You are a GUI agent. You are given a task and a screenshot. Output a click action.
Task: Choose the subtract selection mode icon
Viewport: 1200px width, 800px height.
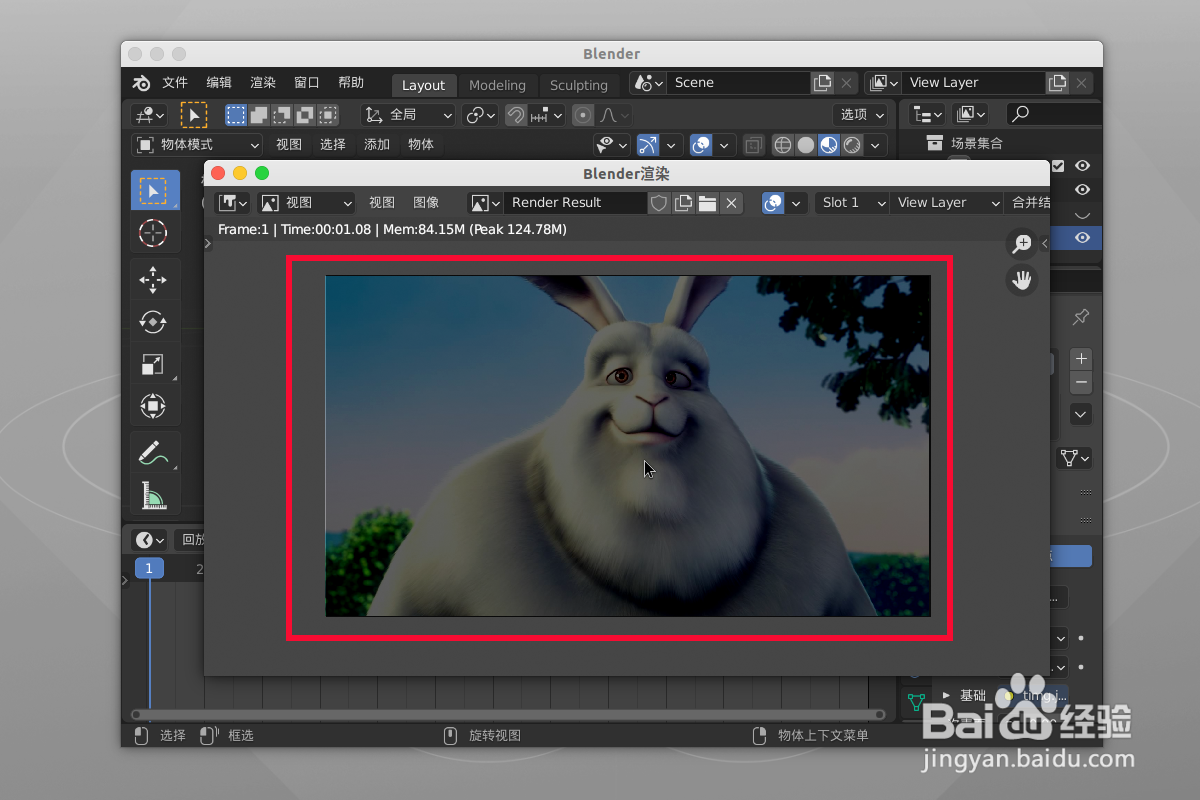point(282,115)
